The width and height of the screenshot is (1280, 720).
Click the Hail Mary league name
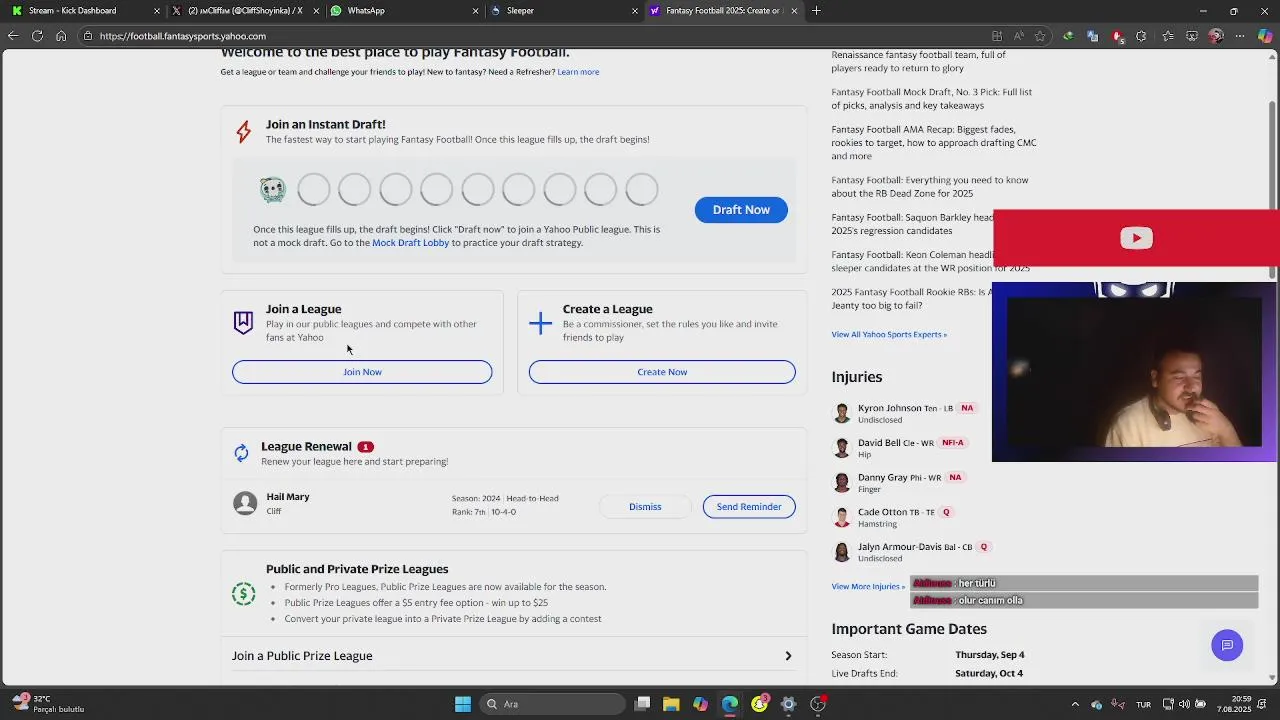[288, 497]
